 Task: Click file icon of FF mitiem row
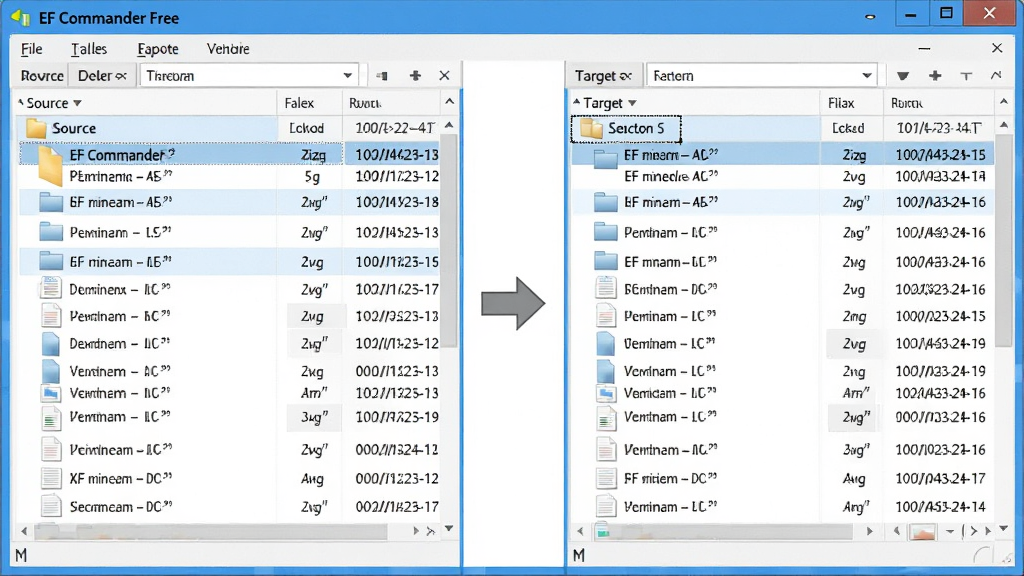tap(606, 479)
